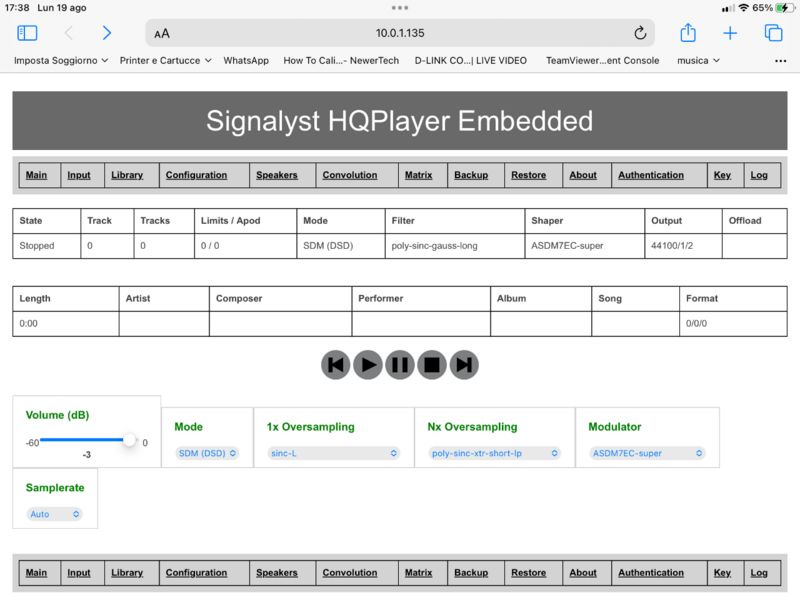Open Log in the bottom navigation bar
Screen dimensions: 800x600
tap(759, 573)
